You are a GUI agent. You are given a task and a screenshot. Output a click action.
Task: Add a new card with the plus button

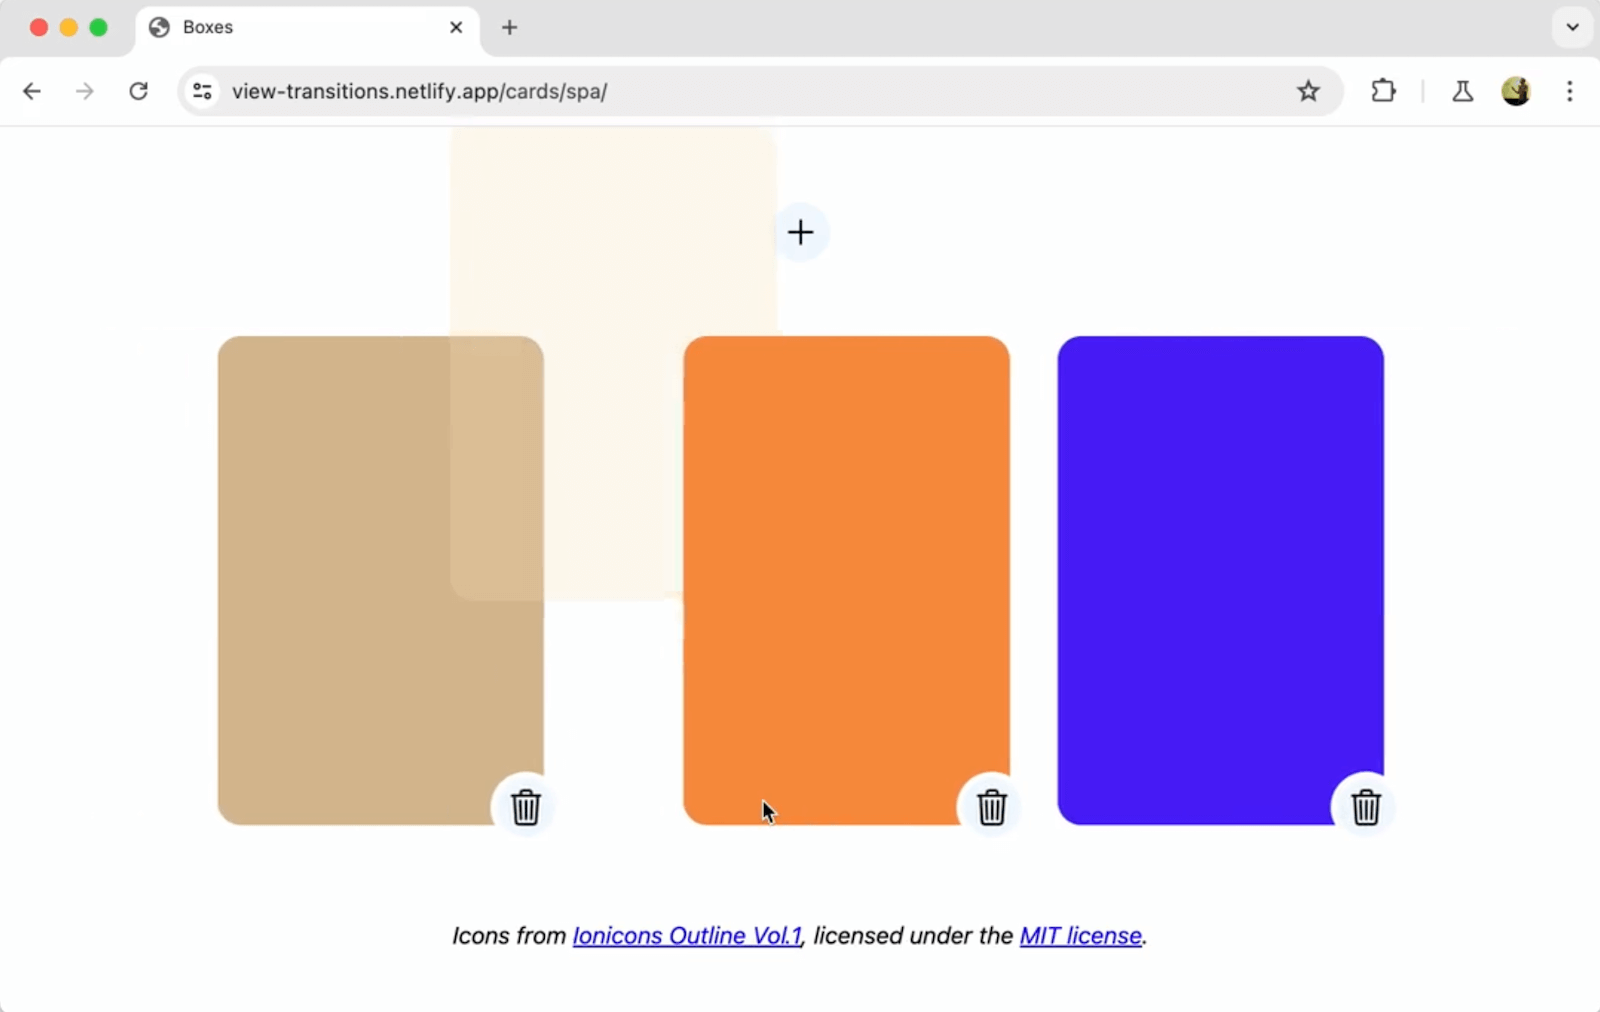(x=800, y=232)
